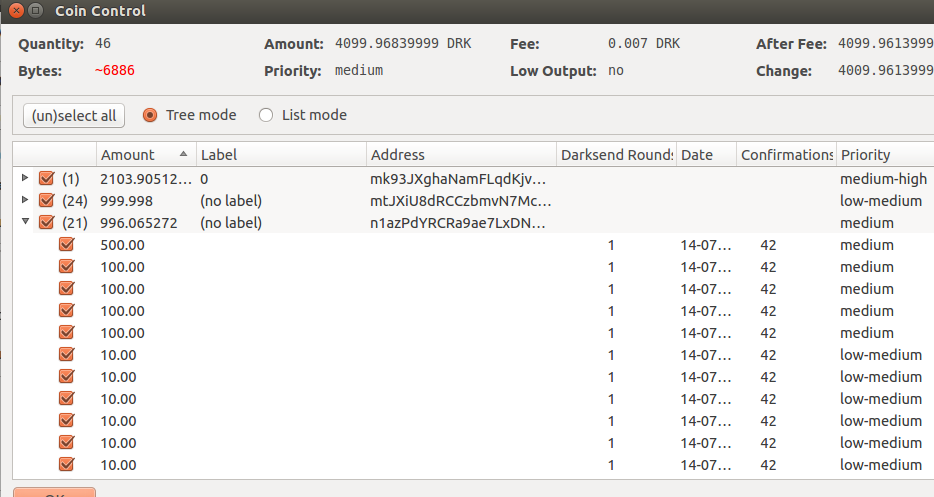This screenshot has height=497, width=934.
Task: Sort by Darksend Rounds column header
Action: pyautogui.click(x=616, y=155)
